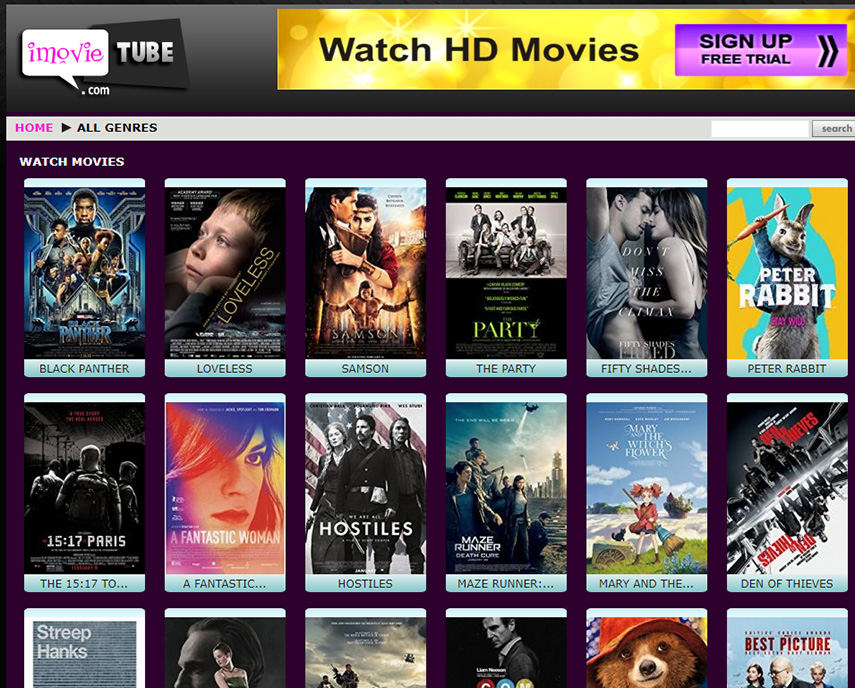Screen dimensions: 855x688
Task: Click the breadcrumb arrow separator icon
Action: tap(66, 128)
